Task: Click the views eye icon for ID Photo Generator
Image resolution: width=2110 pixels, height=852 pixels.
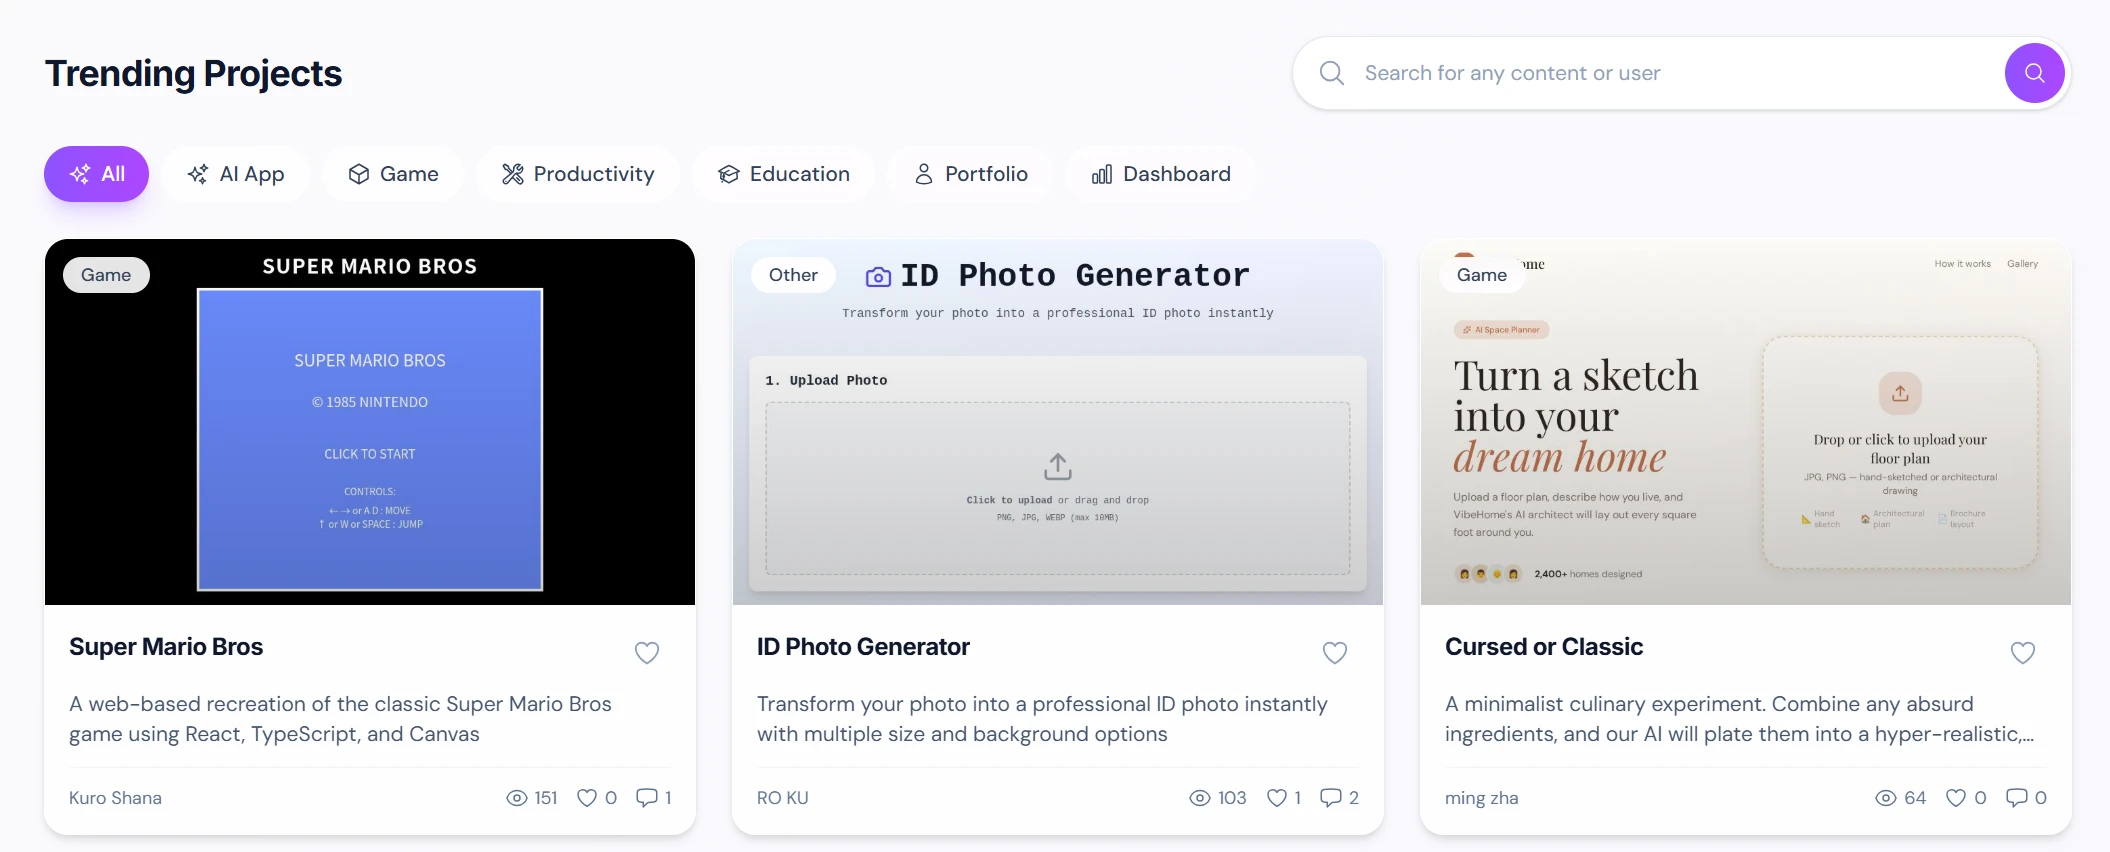Action: (x=1199, y=798)
